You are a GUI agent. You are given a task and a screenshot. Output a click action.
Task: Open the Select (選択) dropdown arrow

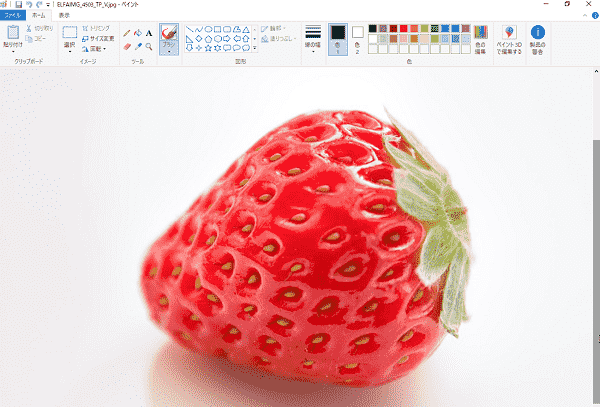[x=69, y=51]
